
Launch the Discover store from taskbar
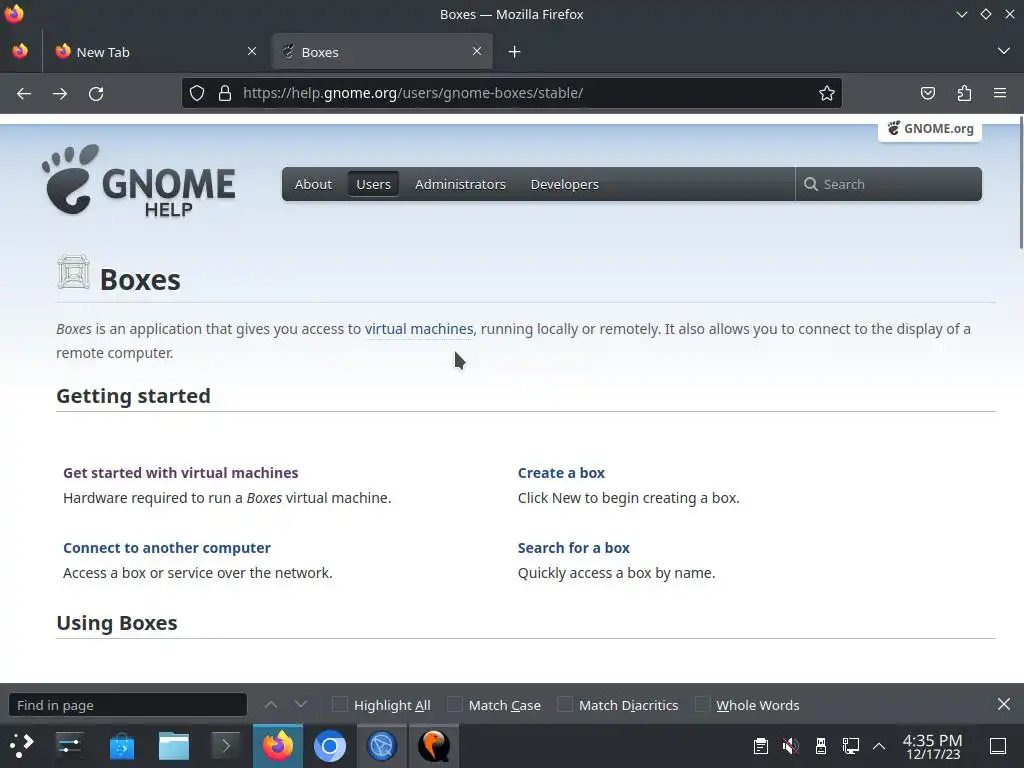[121, 746]
